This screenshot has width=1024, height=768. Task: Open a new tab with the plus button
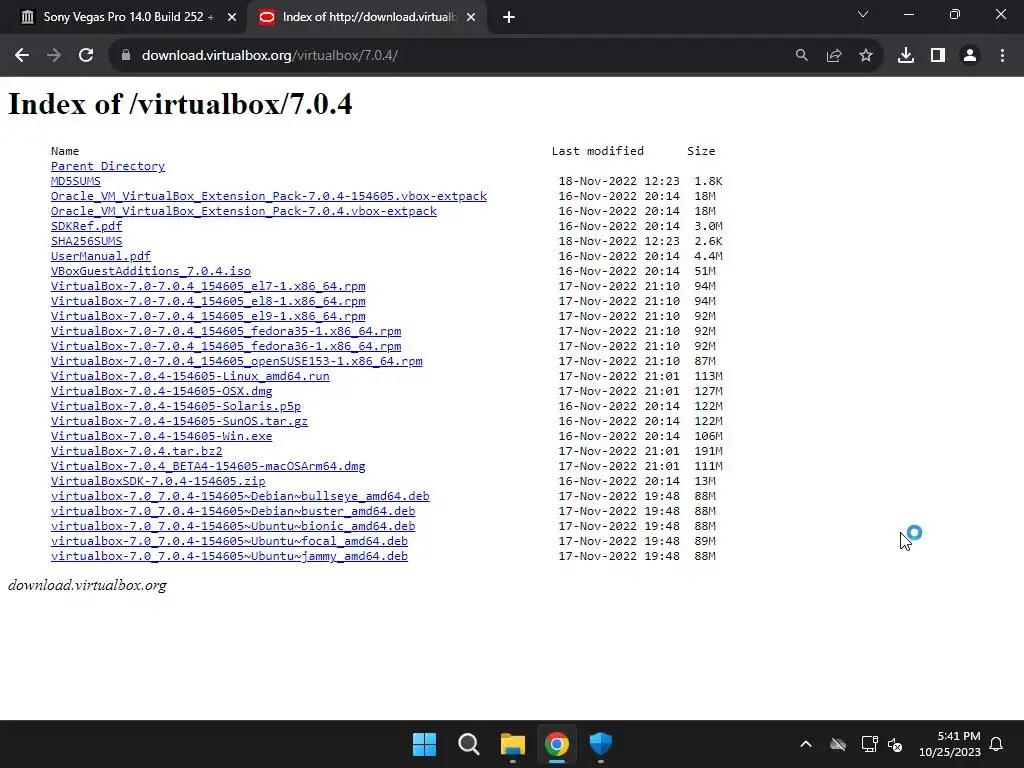tap(509, 17)
